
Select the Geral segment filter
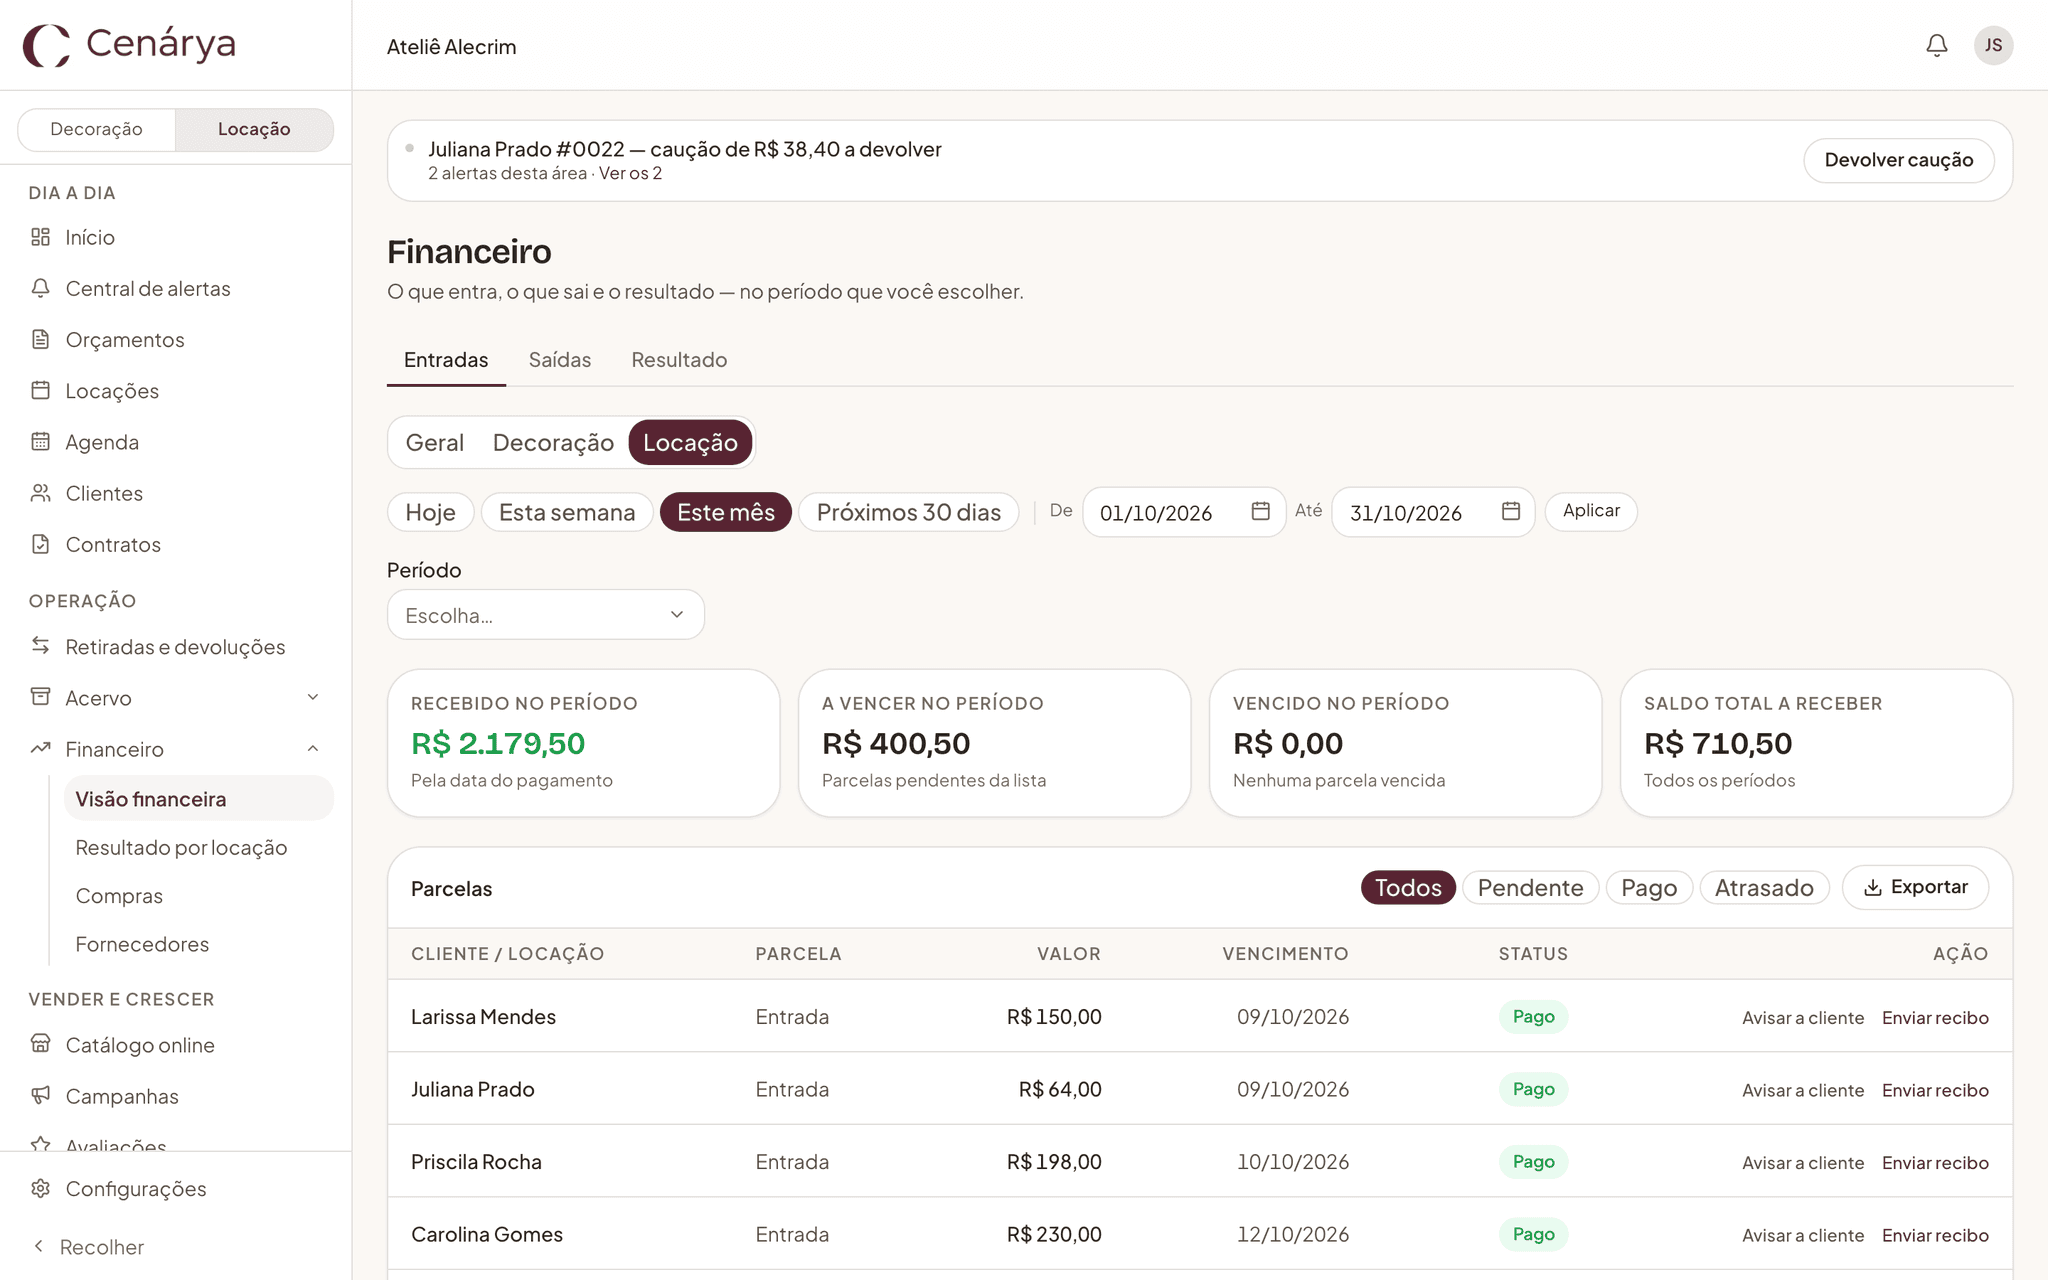[x=434, y=442]
